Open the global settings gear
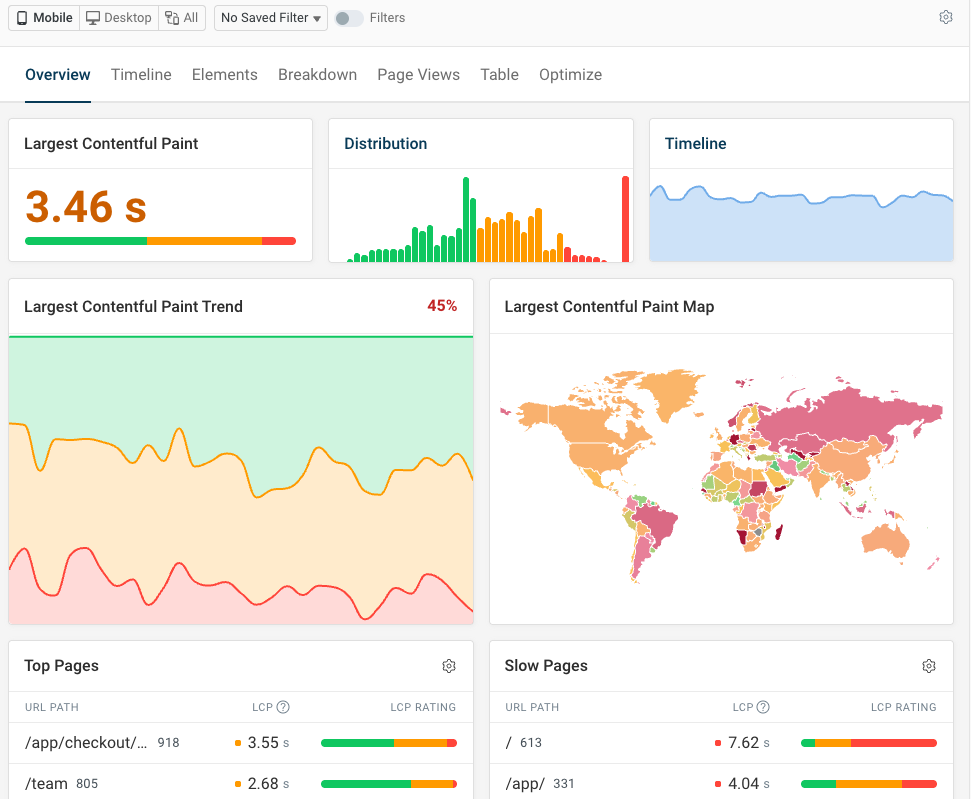The height and width of the screenshot is (799, 971). 945,17
